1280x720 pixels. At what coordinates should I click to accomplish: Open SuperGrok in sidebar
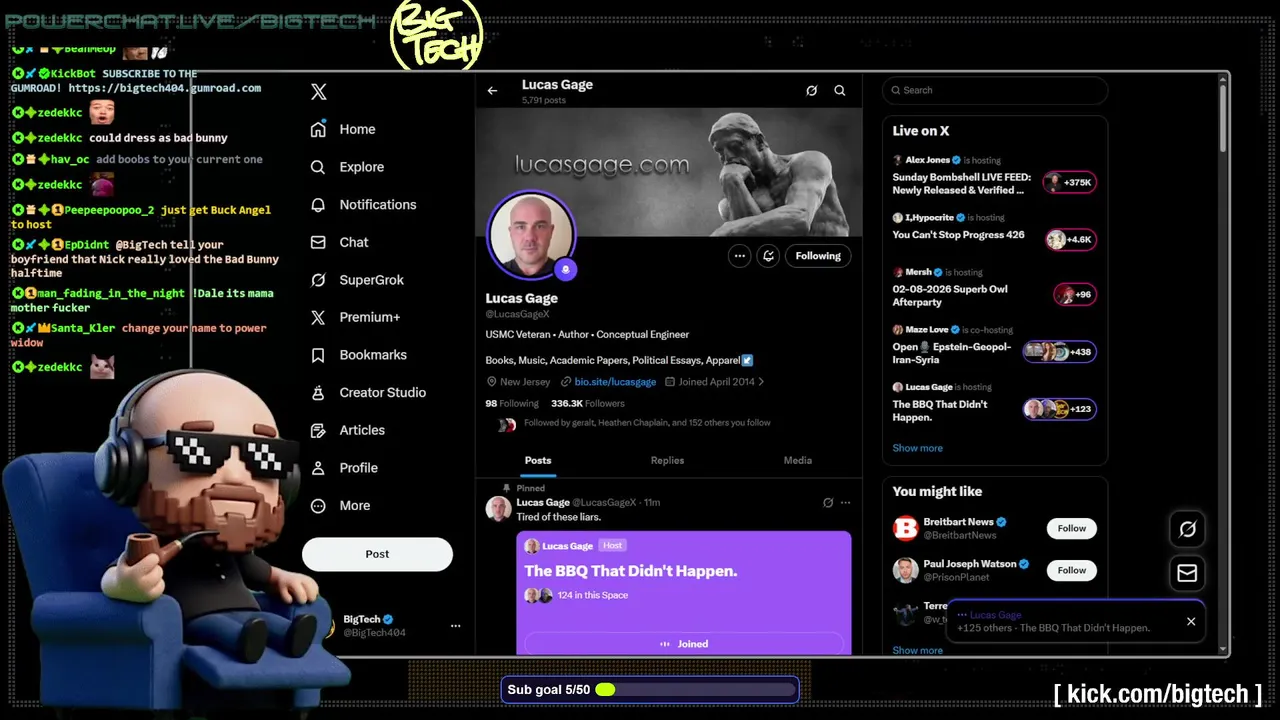point(357,280)
